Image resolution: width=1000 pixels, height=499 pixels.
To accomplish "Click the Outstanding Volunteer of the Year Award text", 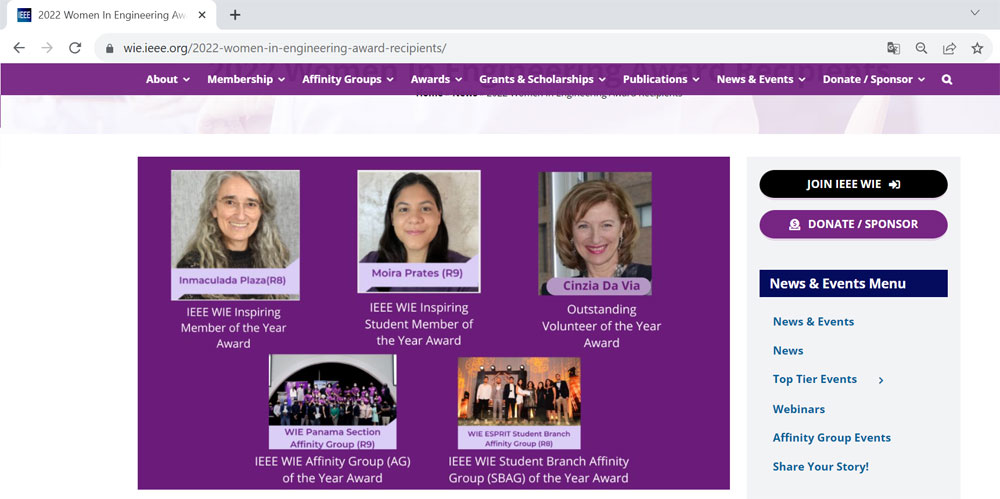I will pos(601,326).
